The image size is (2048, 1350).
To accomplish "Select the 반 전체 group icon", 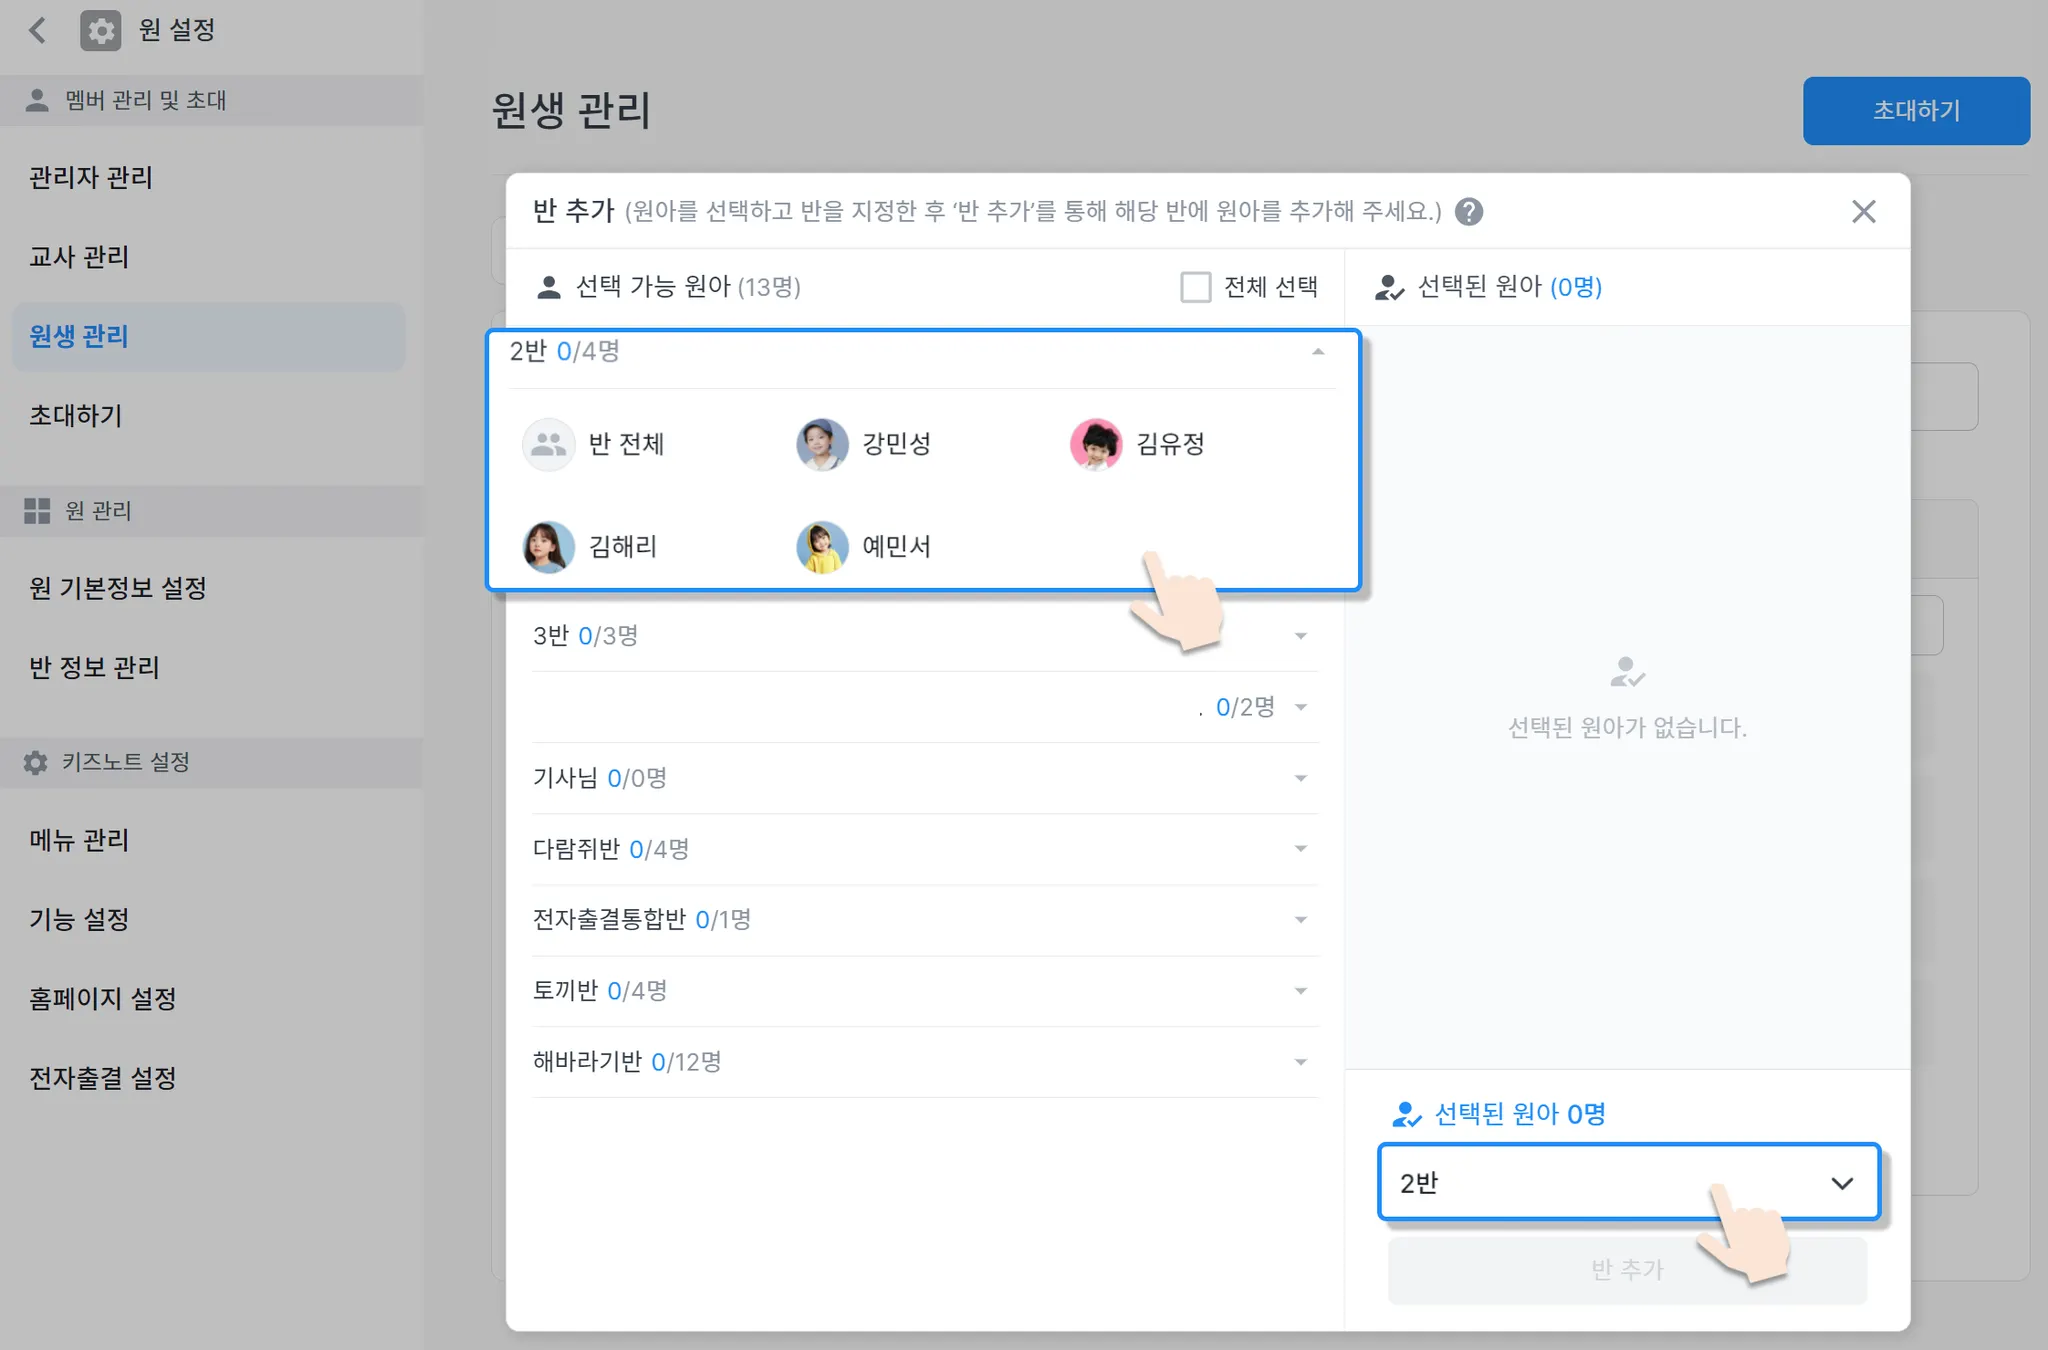I will click(548, 444).
